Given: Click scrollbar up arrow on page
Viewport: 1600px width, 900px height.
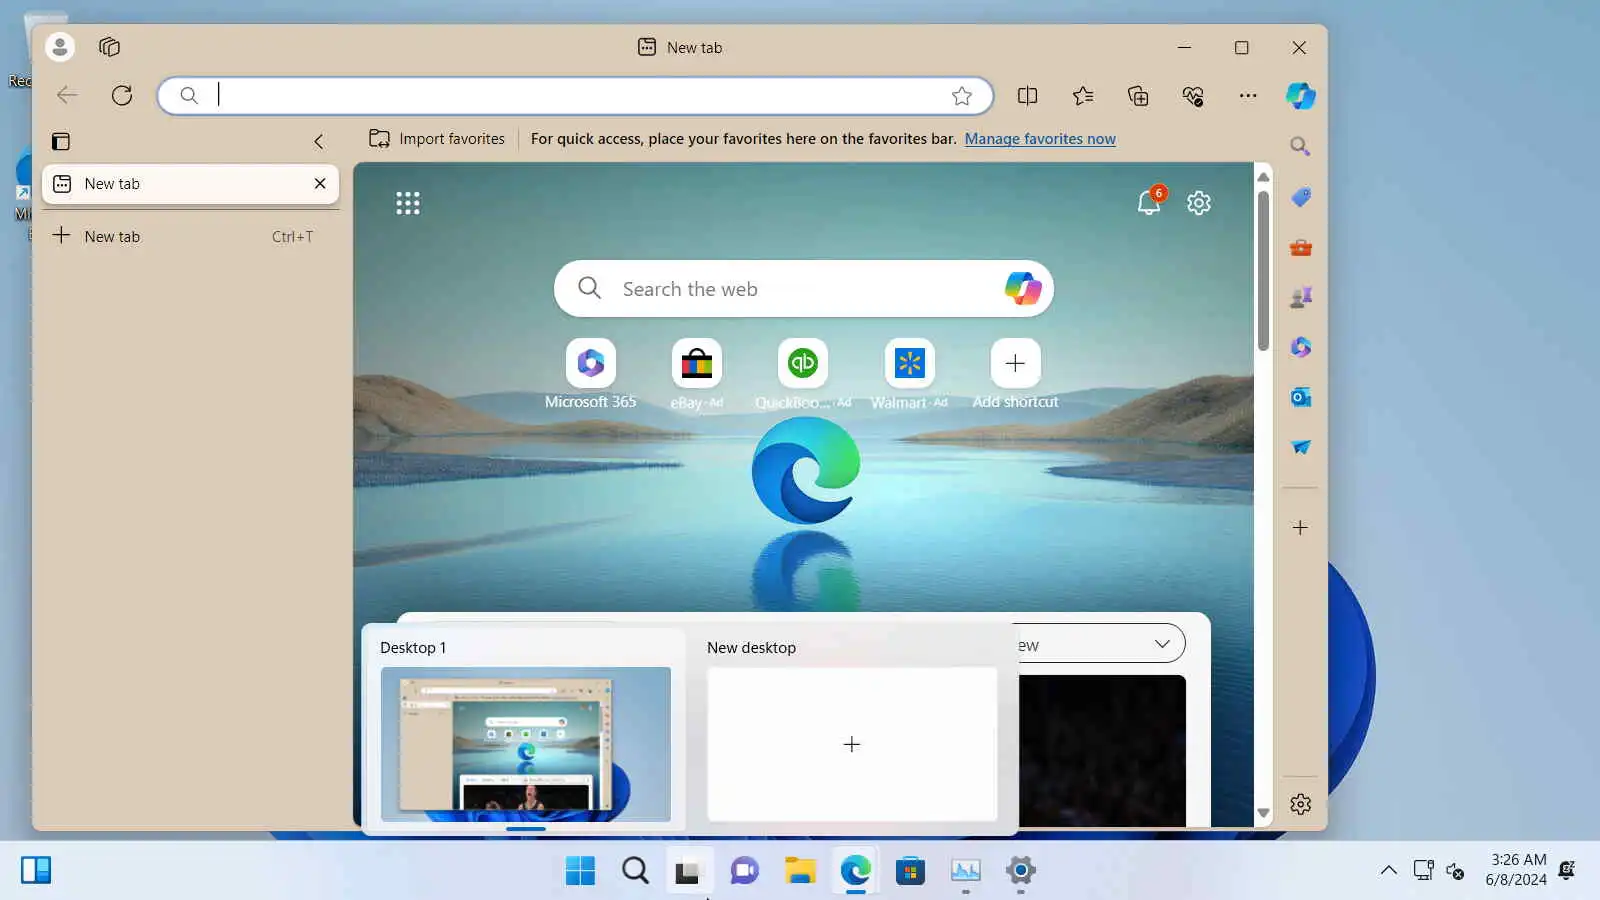Looking at the screenshot, I should pyautogui.click(x=1263, y=176).
